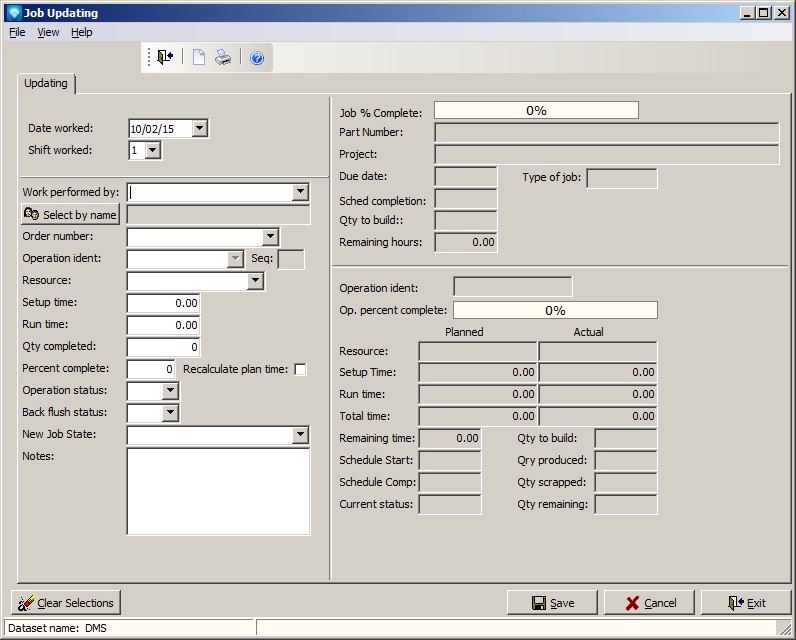Click the Exit button at bottom right
Image resolution: width=796 pixels, height=640 pixels.
tap(746, 603)
